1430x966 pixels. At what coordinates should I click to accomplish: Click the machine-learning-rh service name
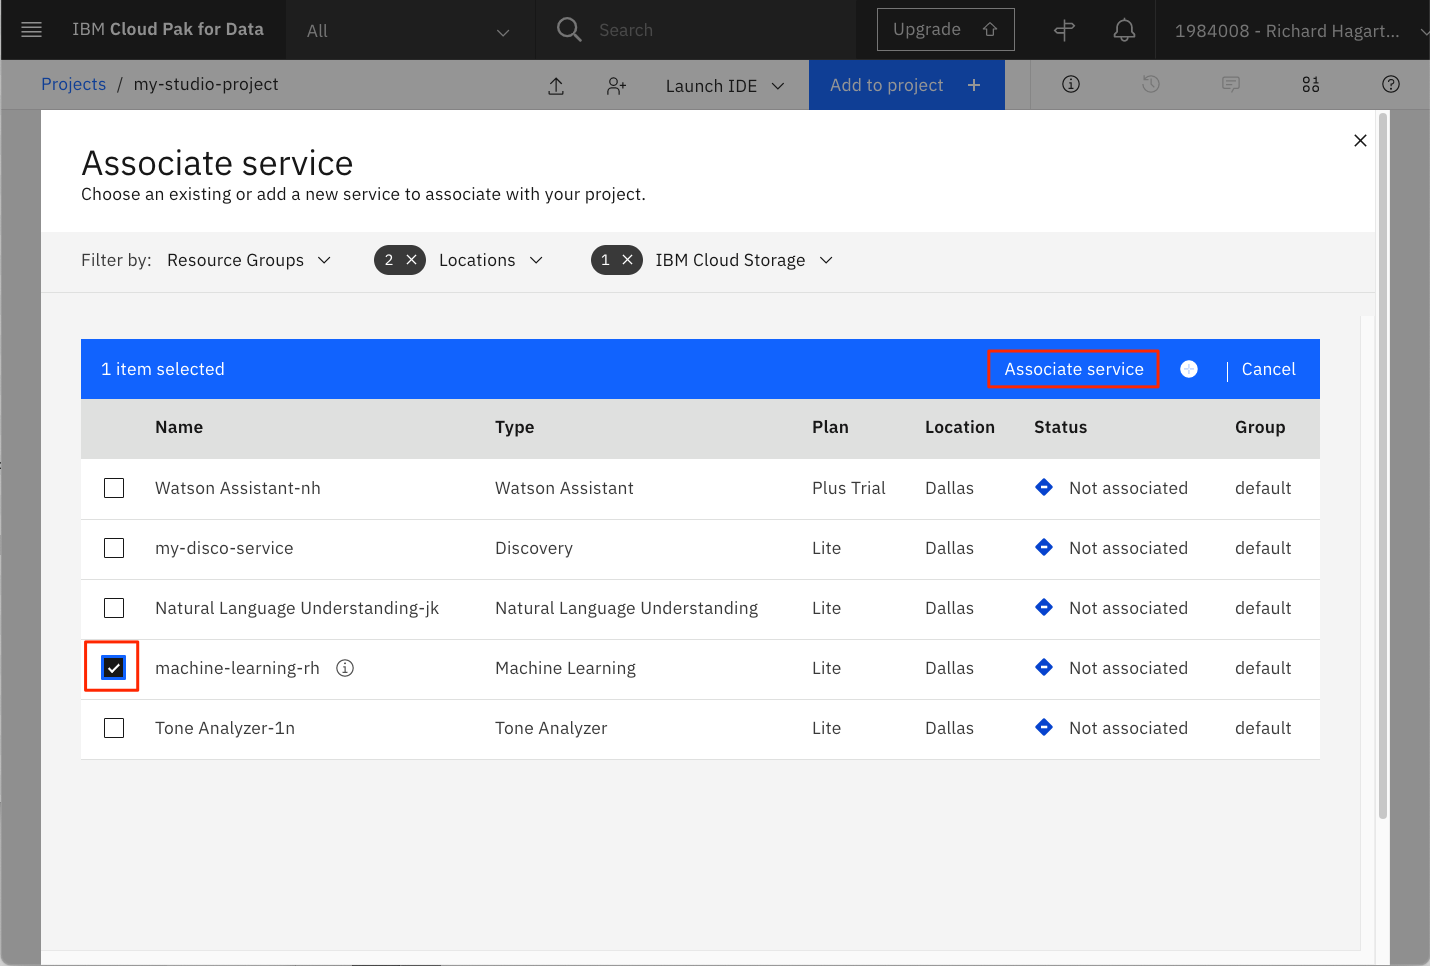coord(237,668)
